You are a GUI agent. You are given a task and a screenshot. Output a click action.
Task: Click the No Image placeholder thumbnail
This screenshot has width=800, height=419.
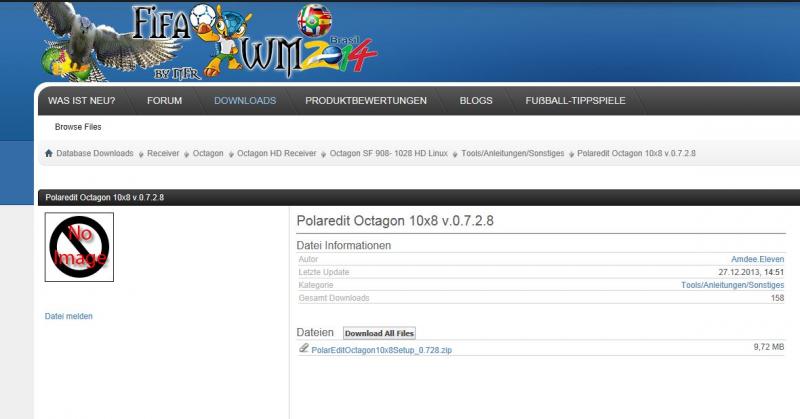[x=79, y=247]
